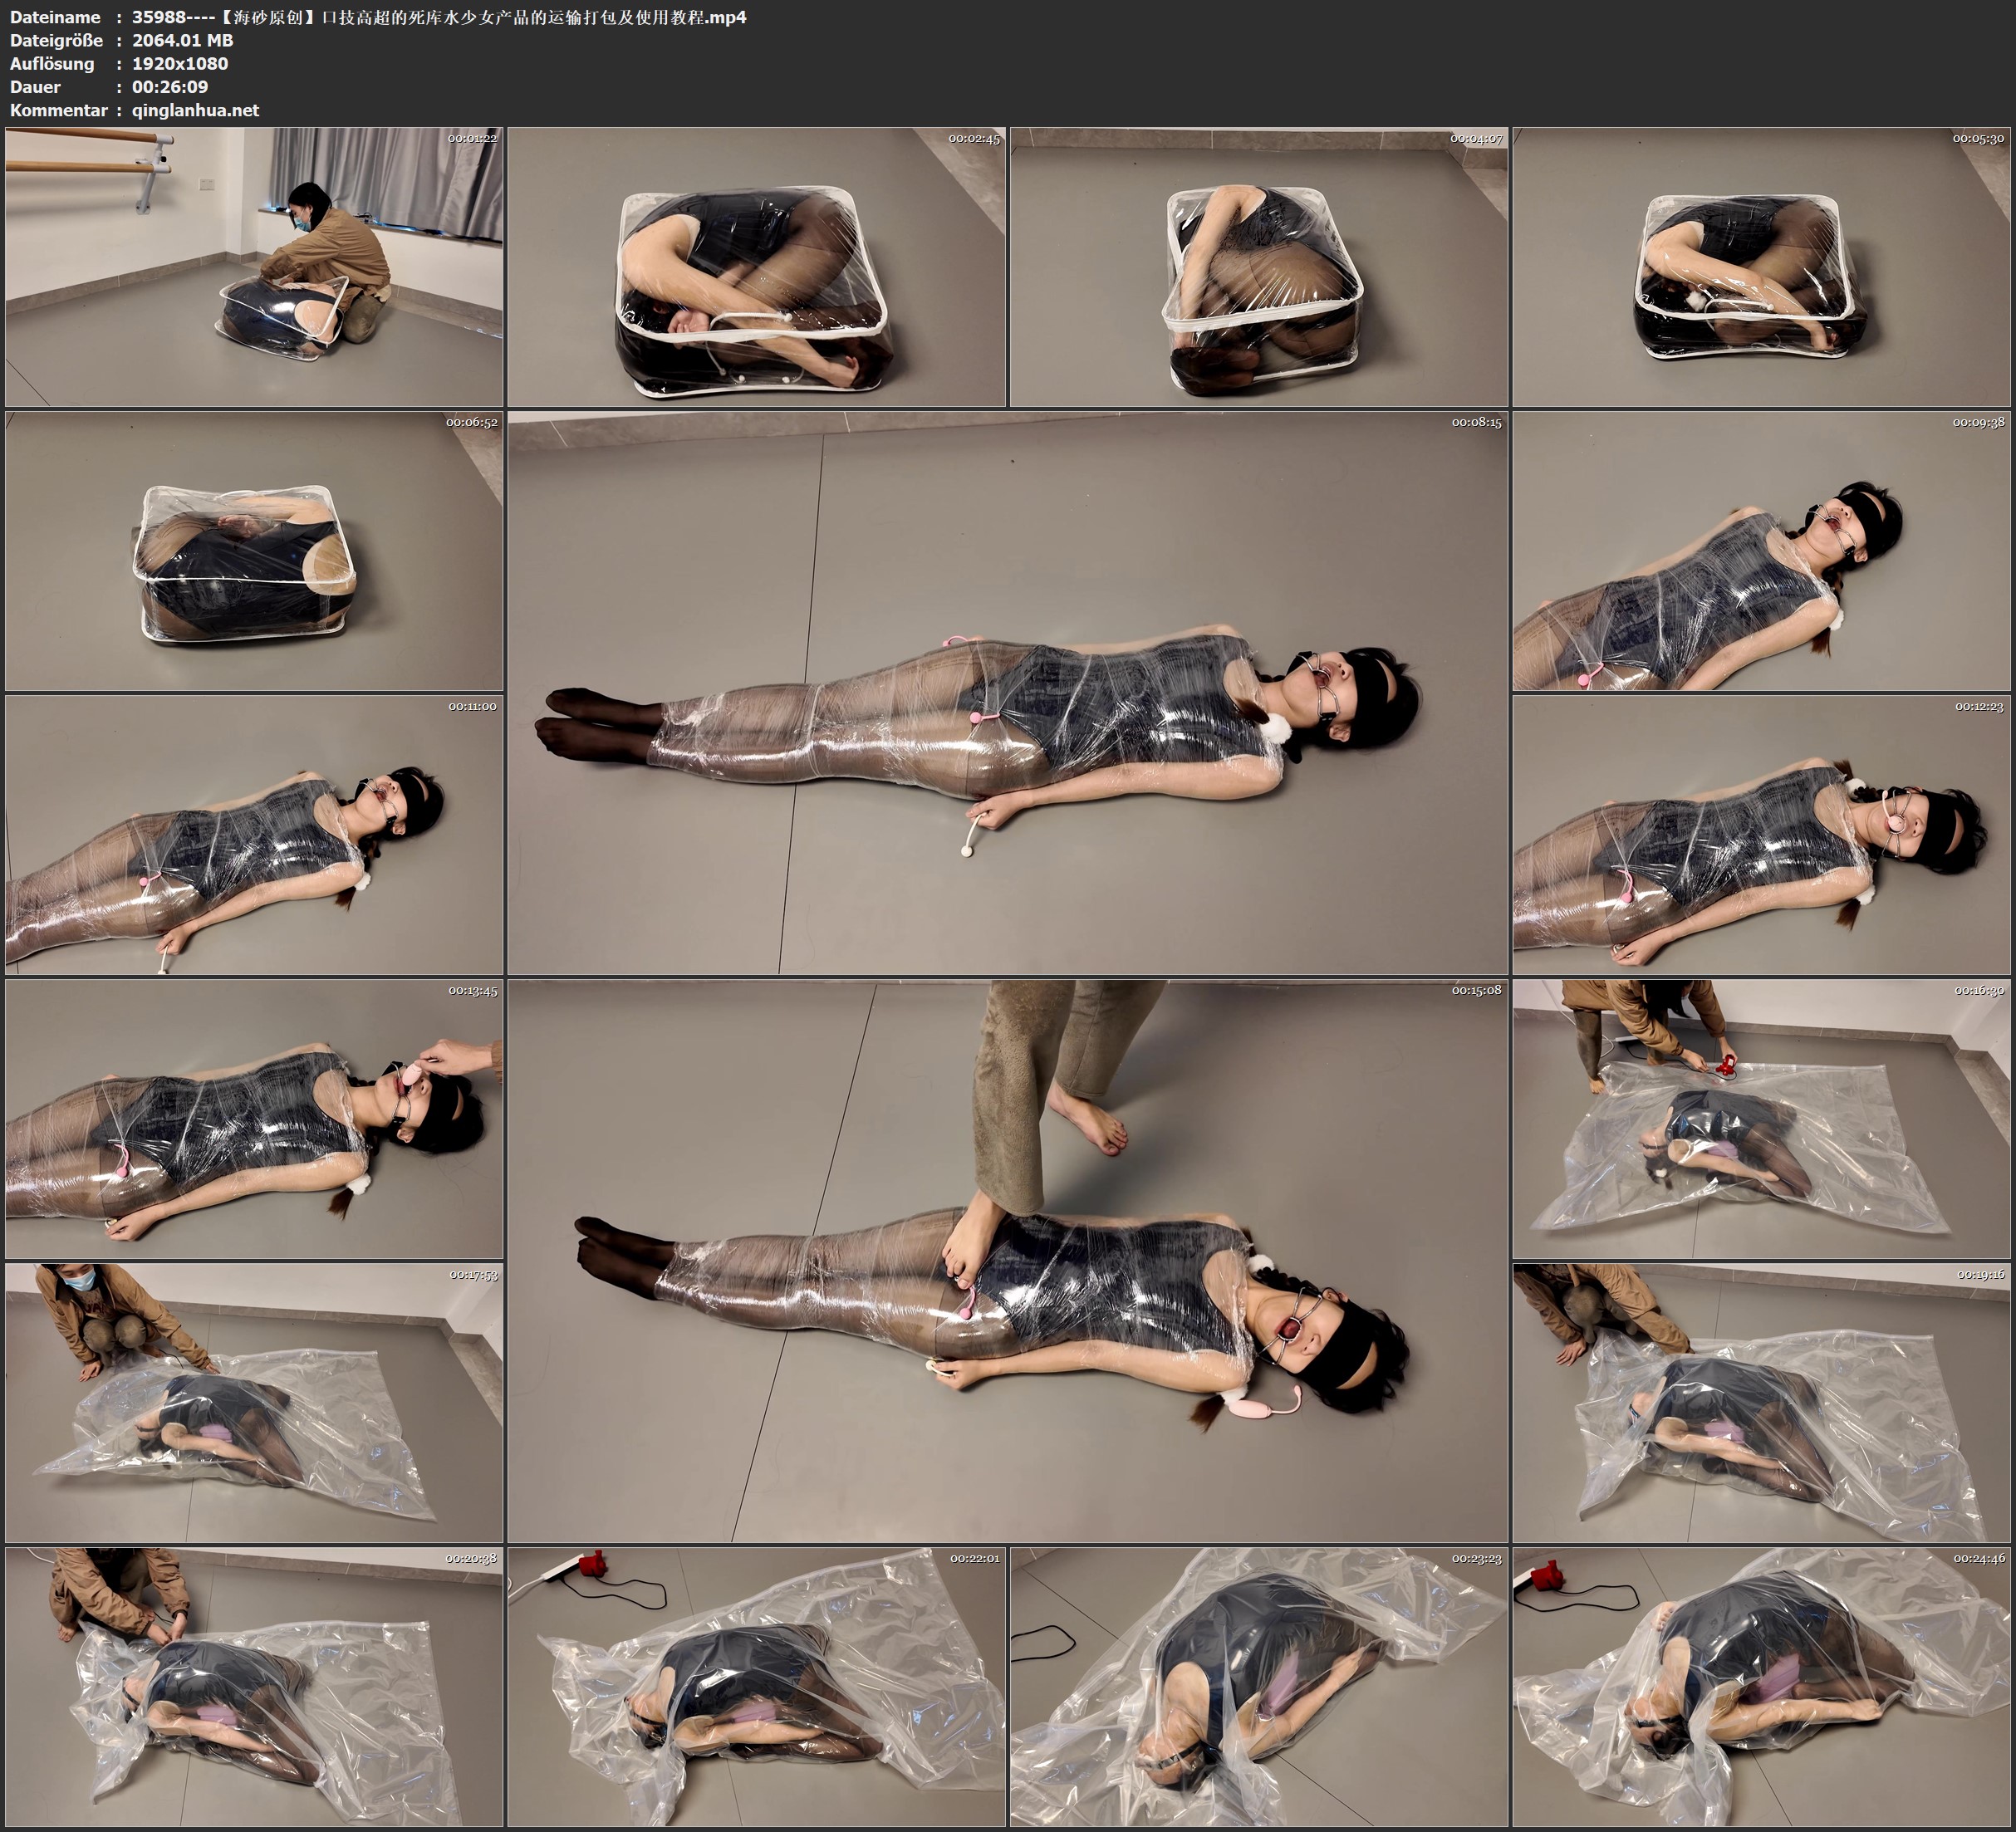Select the large frame at 00:15:08
The height and width of the screenshot is (1832, 2016).
pyautogui.click(x=1007, y=1260)
